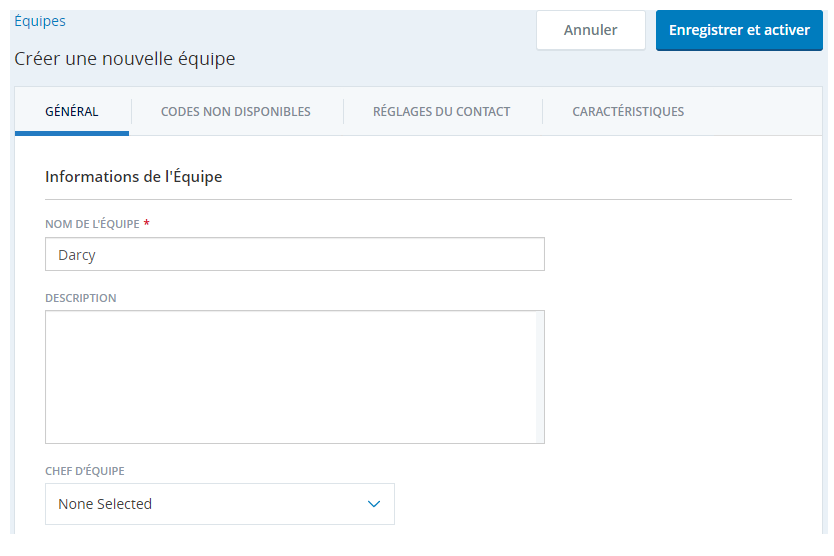Open the Équipes breadcrumb link

pyautogui.click(x=40, y=21)
